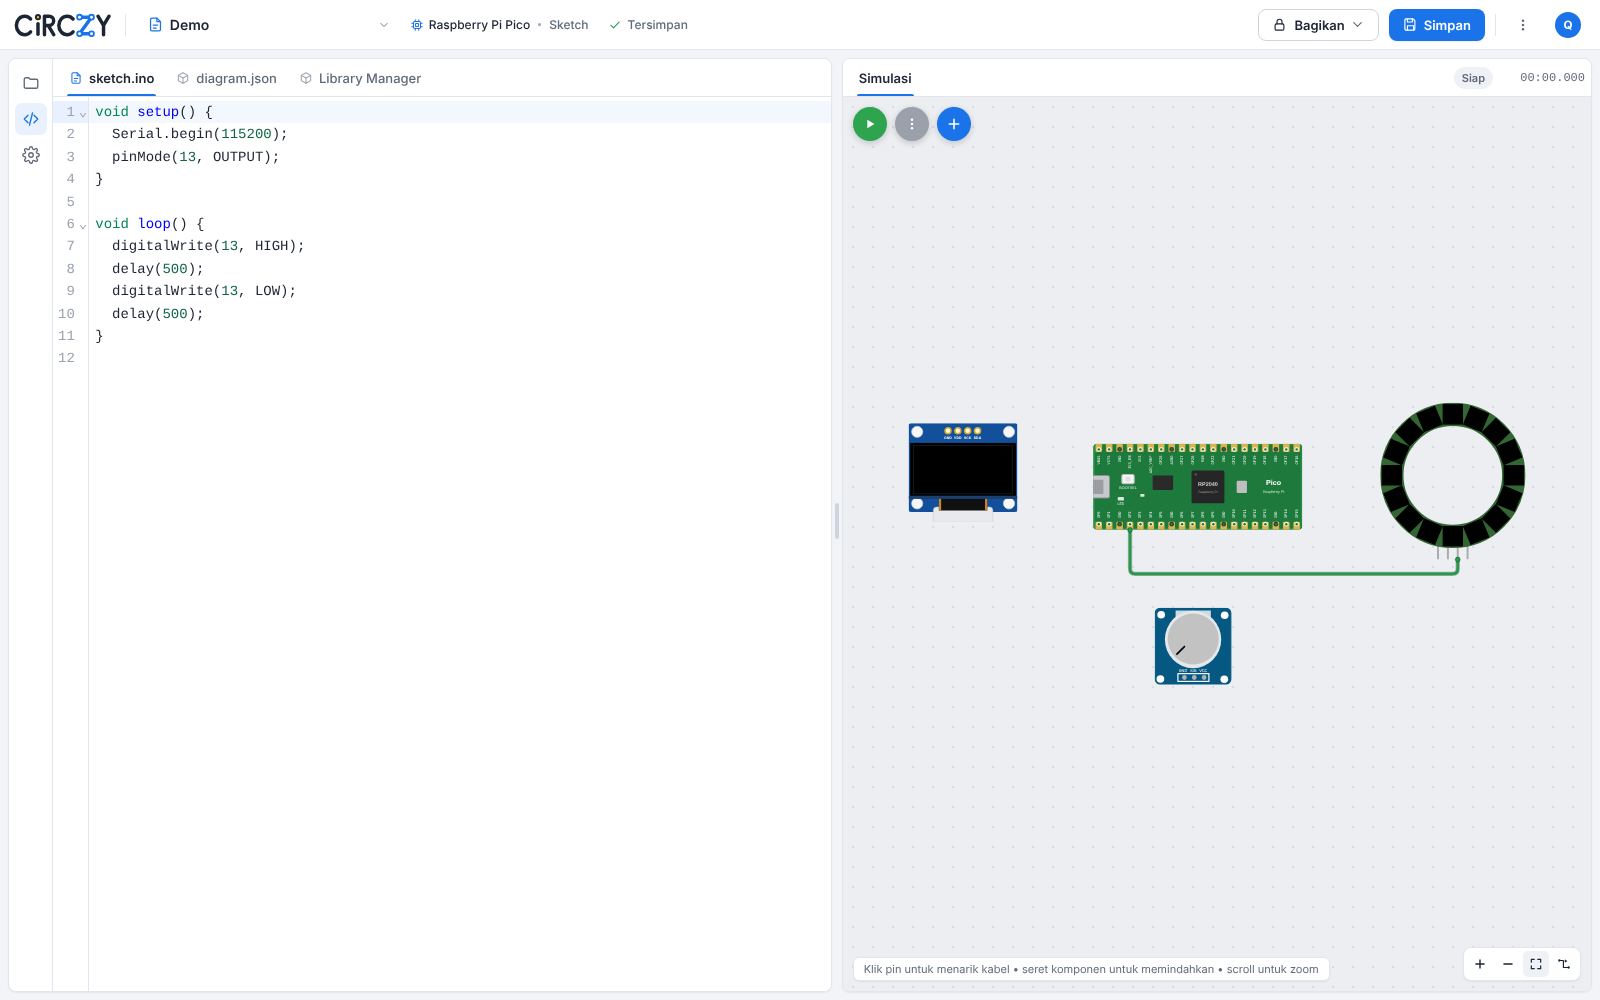Click the digitalWrite(13, HIGH) line

pos(208,246)
